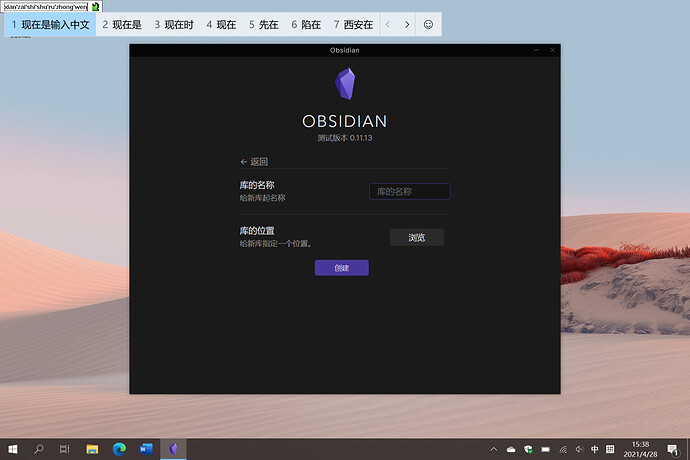Open File Explorer from the taskbar
The width and height of the screenshot is (690, 460).
[x=92, y=449]
